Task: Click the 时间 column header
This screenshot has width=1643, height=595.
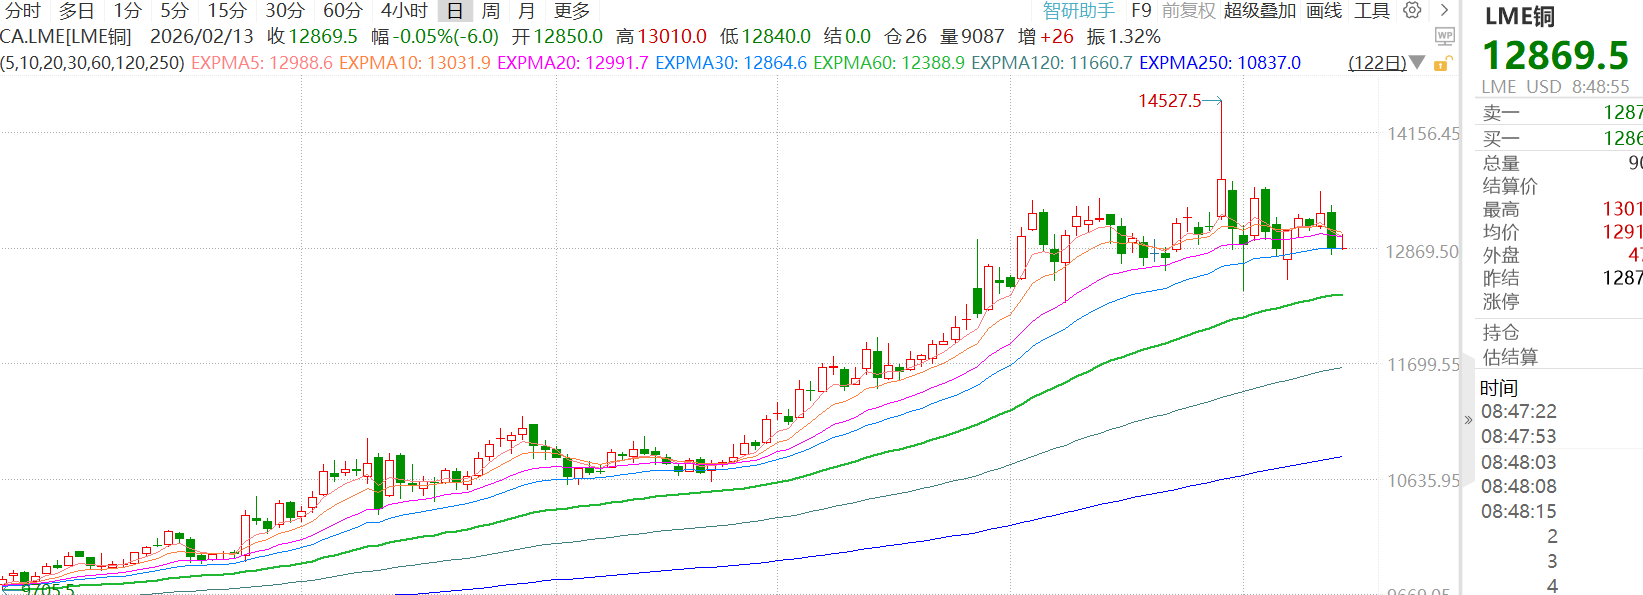Action: [x=1499, y=388]
